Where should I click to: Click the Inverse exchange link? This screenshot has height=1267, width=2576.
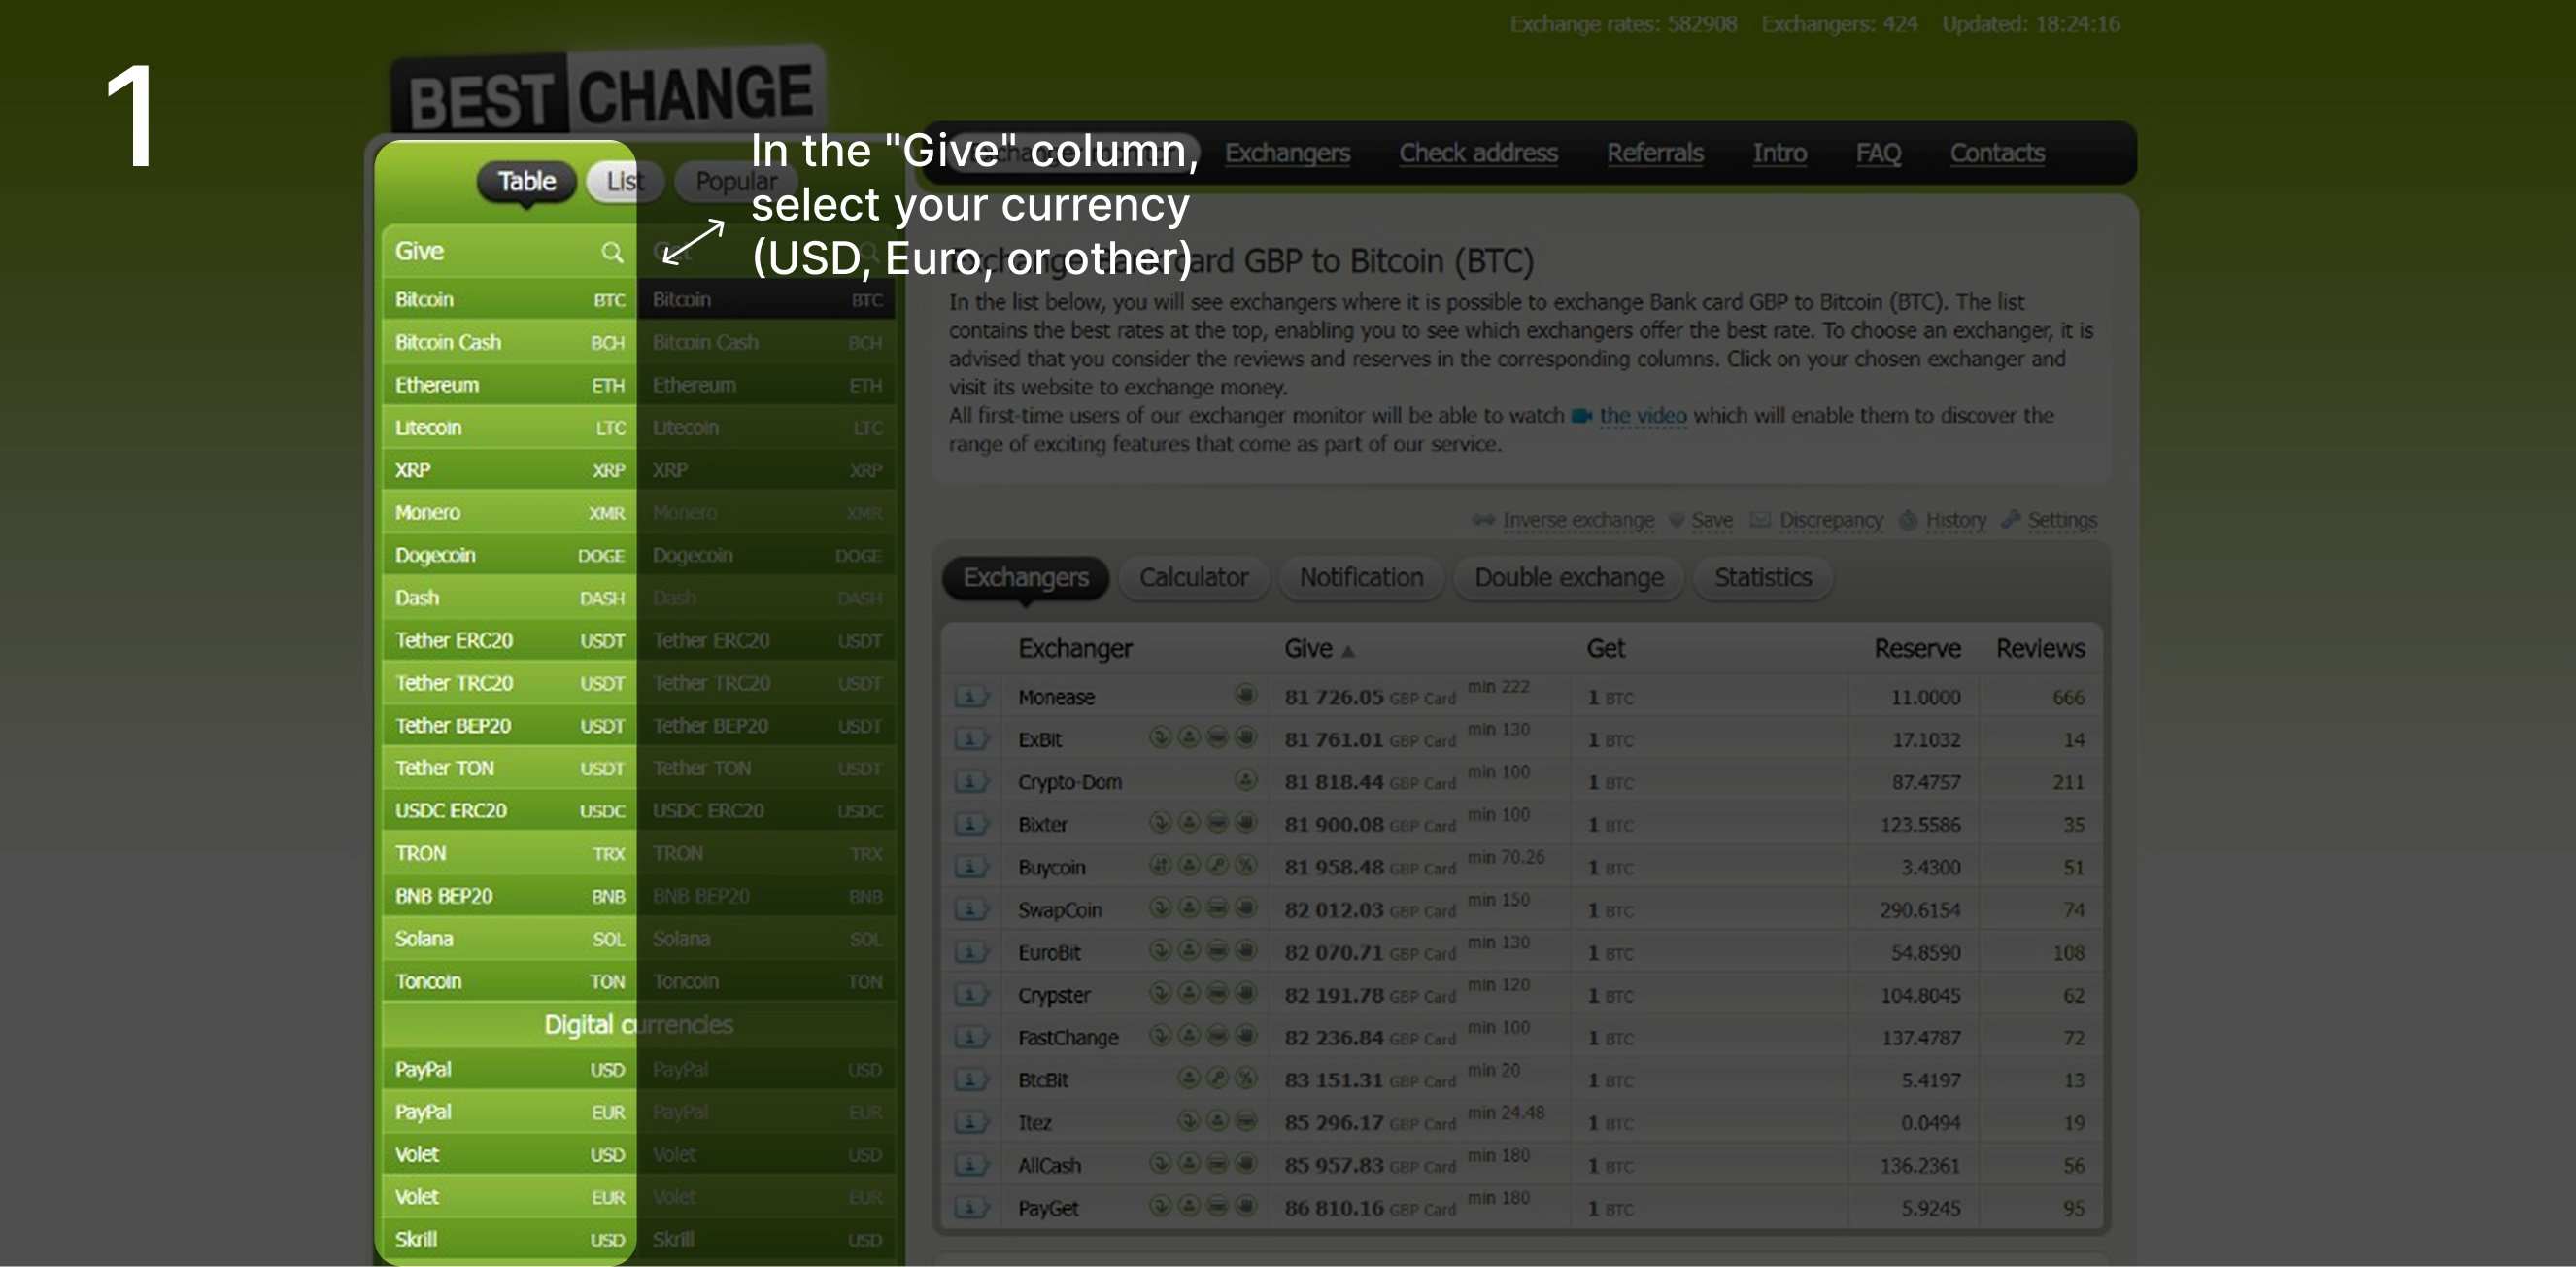[x=1577, y=521]
